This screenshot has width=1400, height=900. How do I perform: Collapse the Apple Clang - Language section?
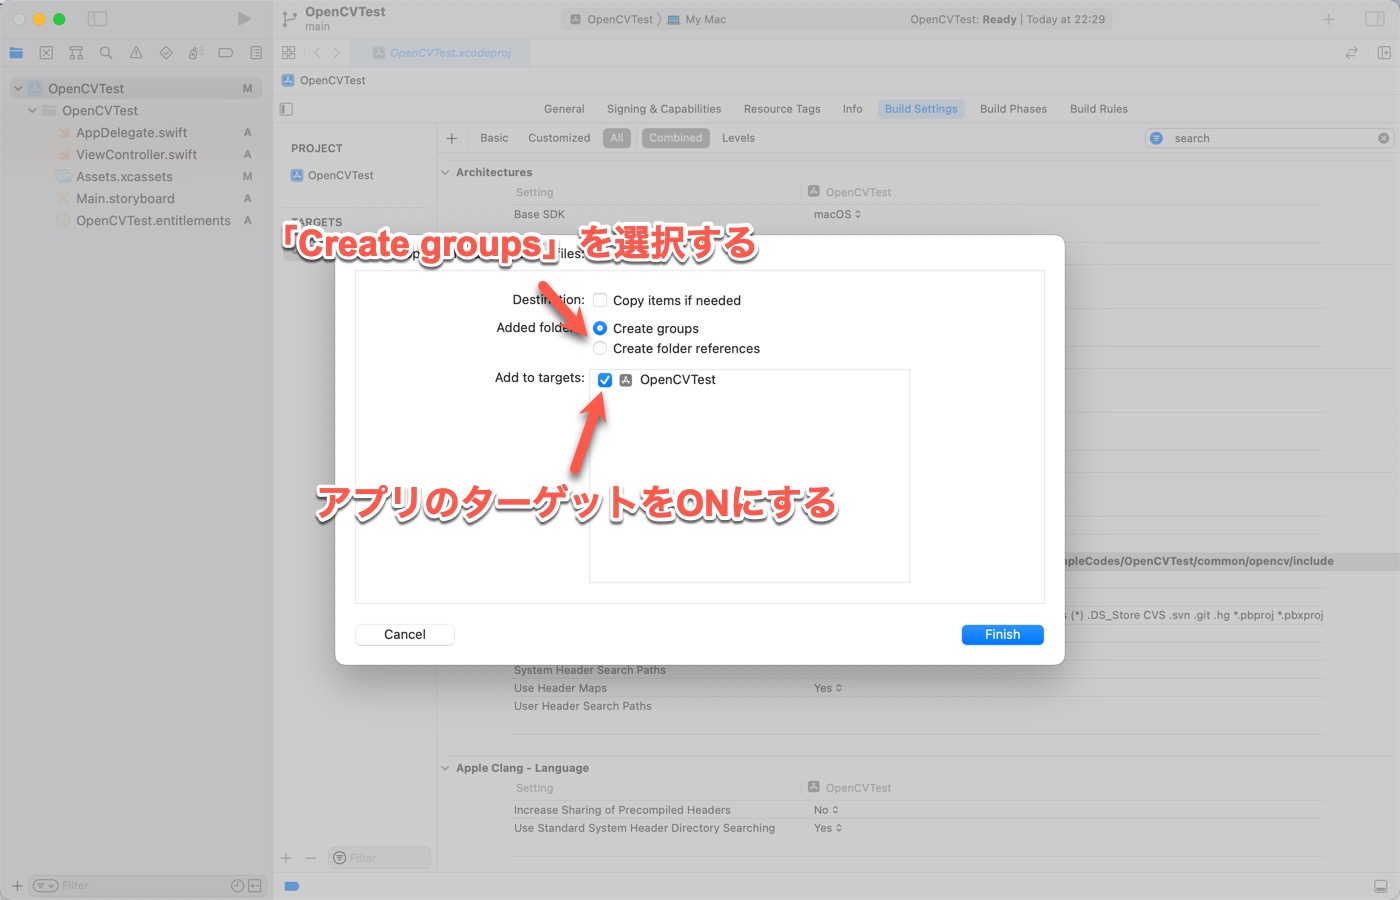click(446, 768)
